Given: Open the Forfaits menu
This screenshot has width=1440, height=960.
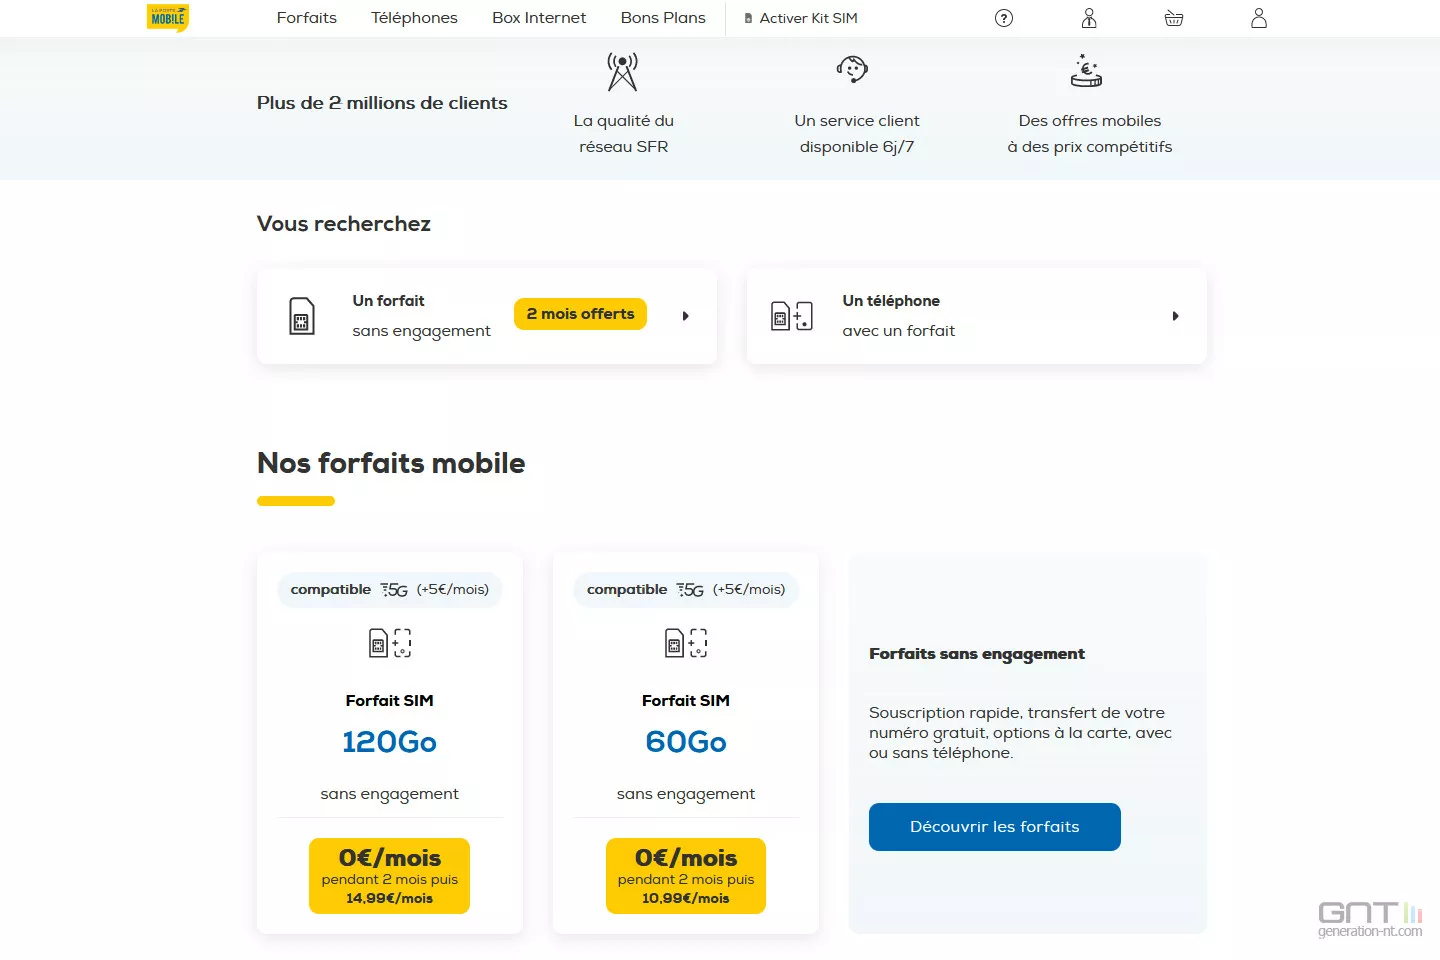Looking at the screenshot, I should click(307, 18).
